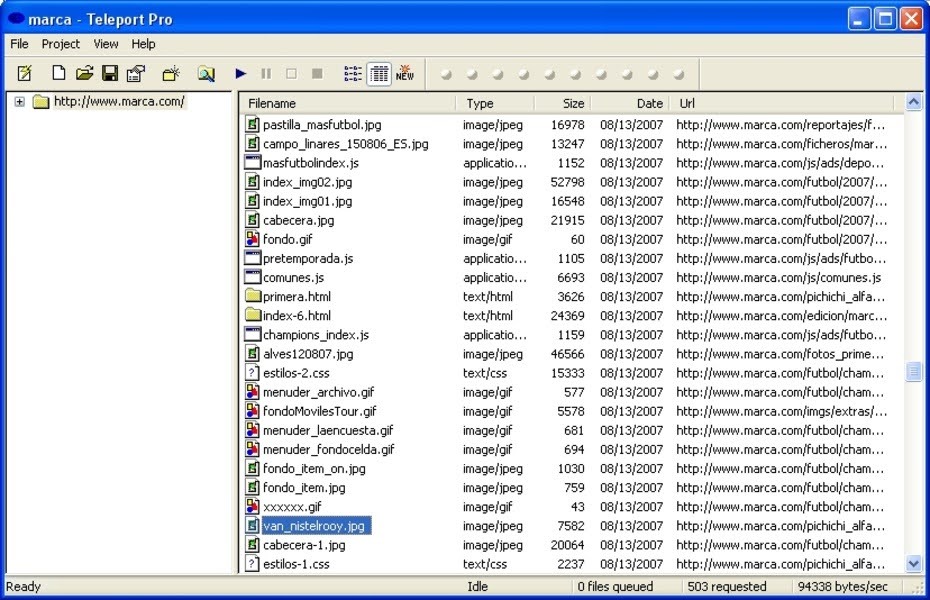The width and height of the screenshot is (930, 600).
Task: Expand the http://www.marca.com/ tree node
Action: click(x=19, y=101)
